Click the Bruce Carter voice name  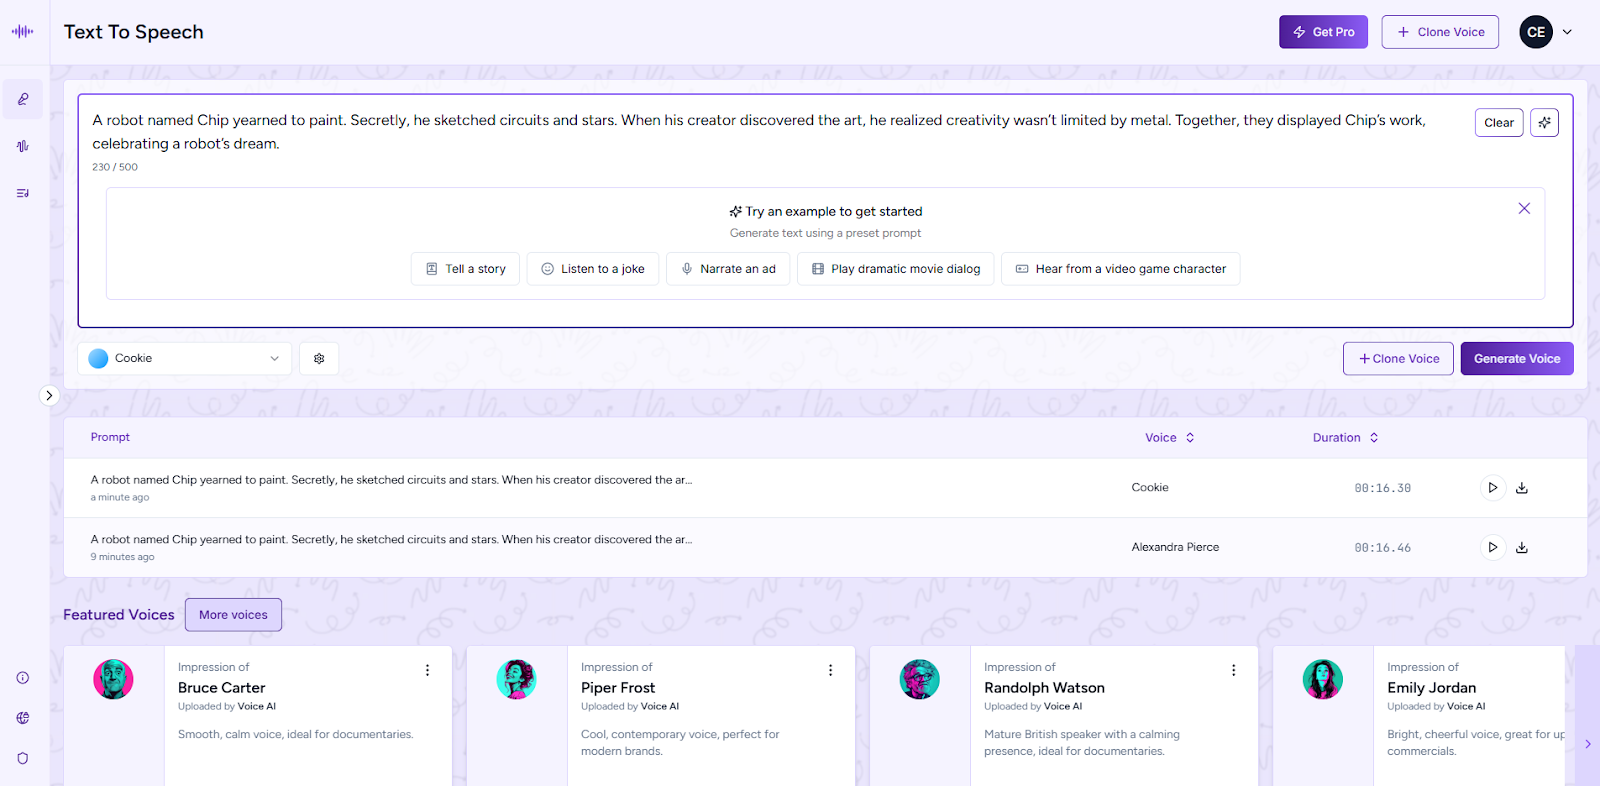[222, 688]
